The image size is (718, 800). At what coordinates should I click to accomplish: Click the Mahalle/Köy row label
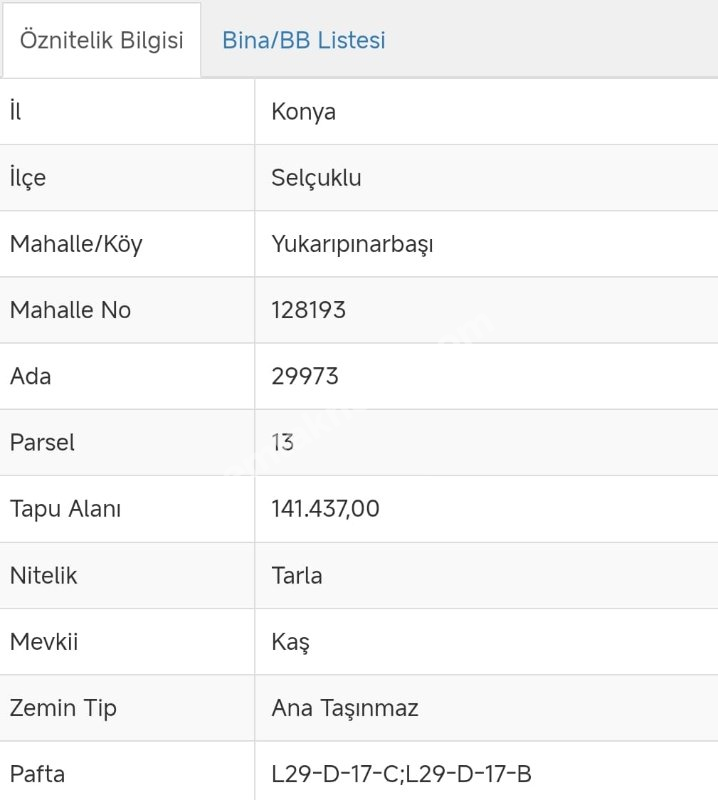click(x=76, y=244)
